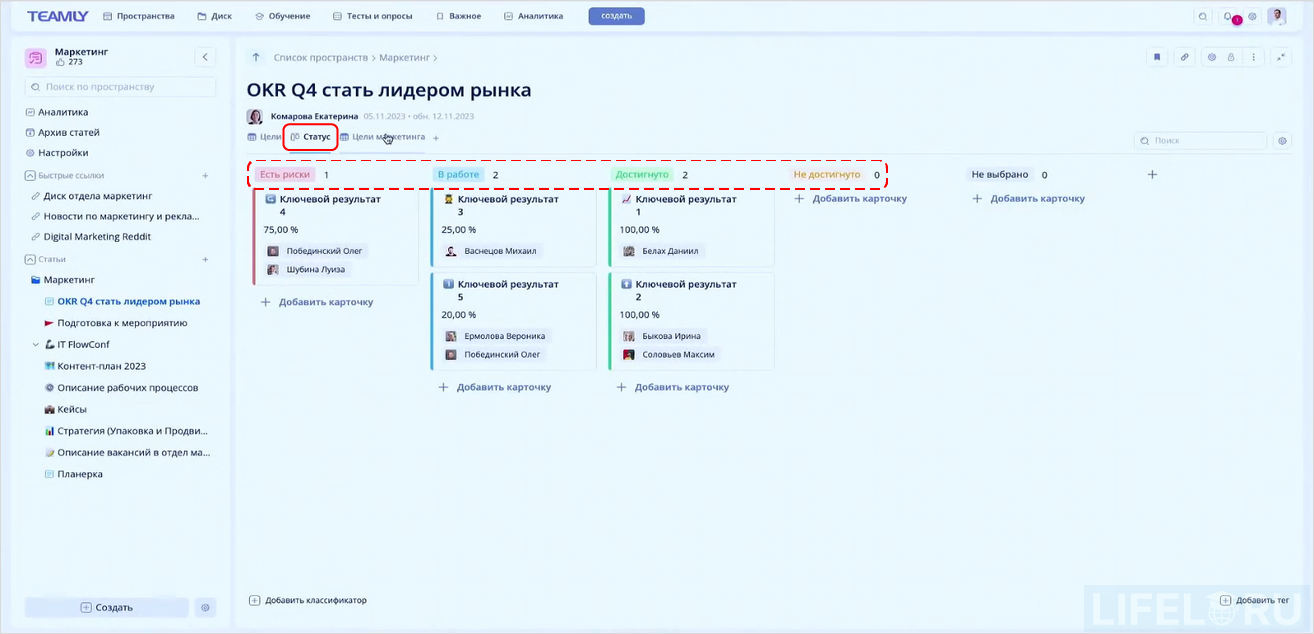Select Ключевой результат 4 card showing 75%
1314x634 pixels.
(336, 229)
